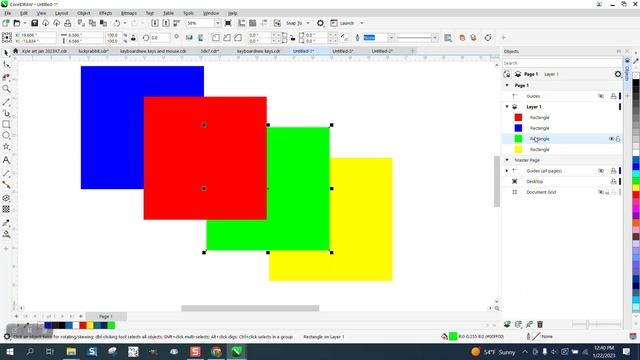Open the outline width dropdown
The height and width of the screenshot is (360, 640).
pyautogui.click(x=391, y=38)
